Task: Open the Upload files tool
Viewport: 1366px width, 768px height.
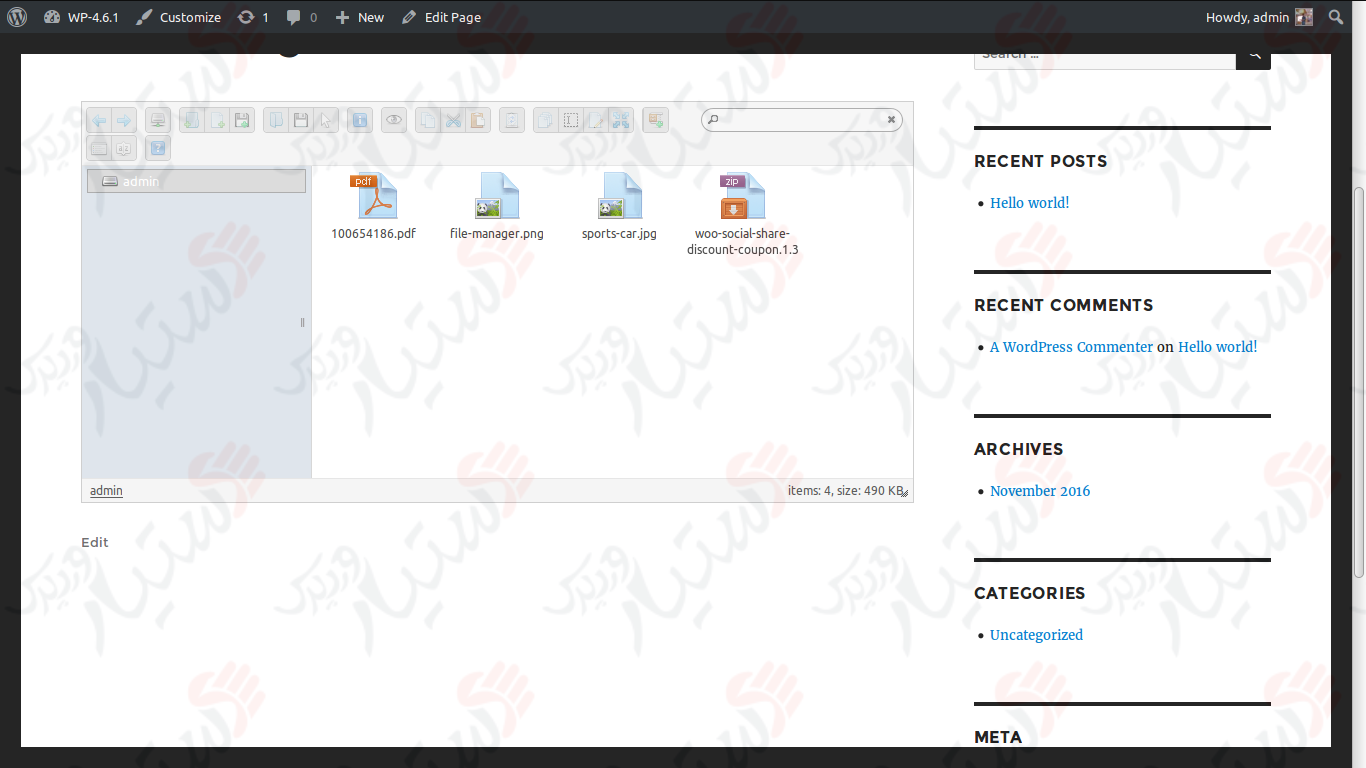Action: [241, 120]
